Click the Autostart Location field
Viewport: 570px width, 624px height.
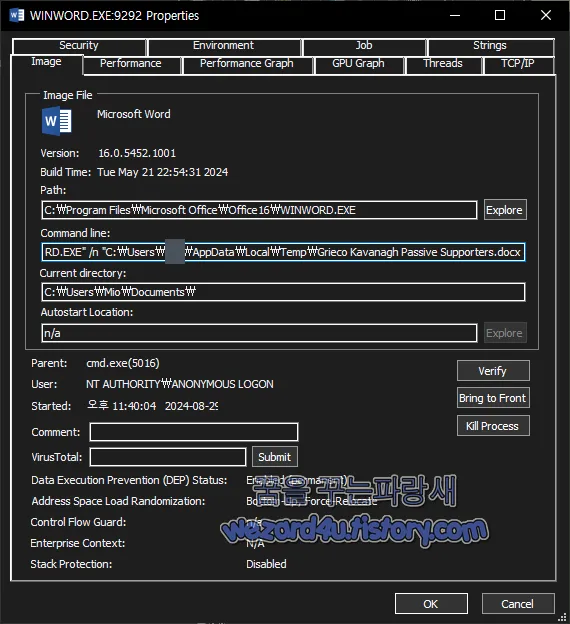(x=259, y=333)
